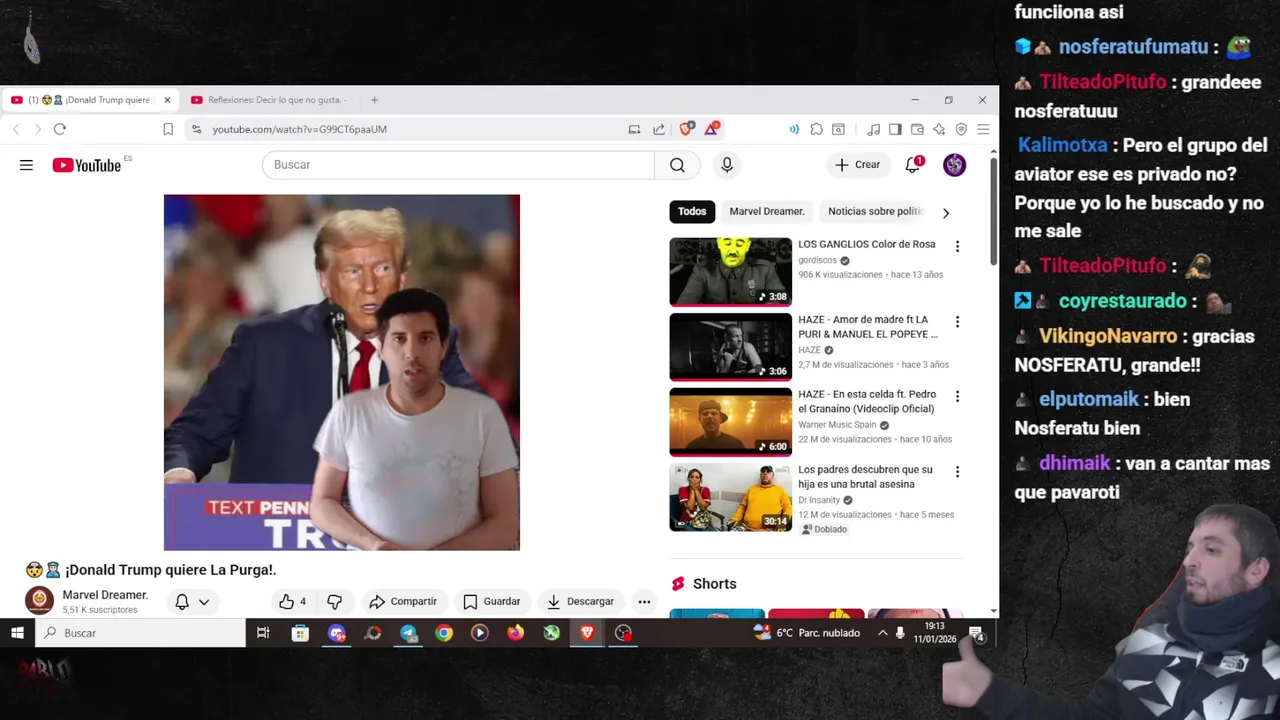Click the YouTube Buscar search field
The height and width of the screenshot is (720, 1280).
(458, 165)
